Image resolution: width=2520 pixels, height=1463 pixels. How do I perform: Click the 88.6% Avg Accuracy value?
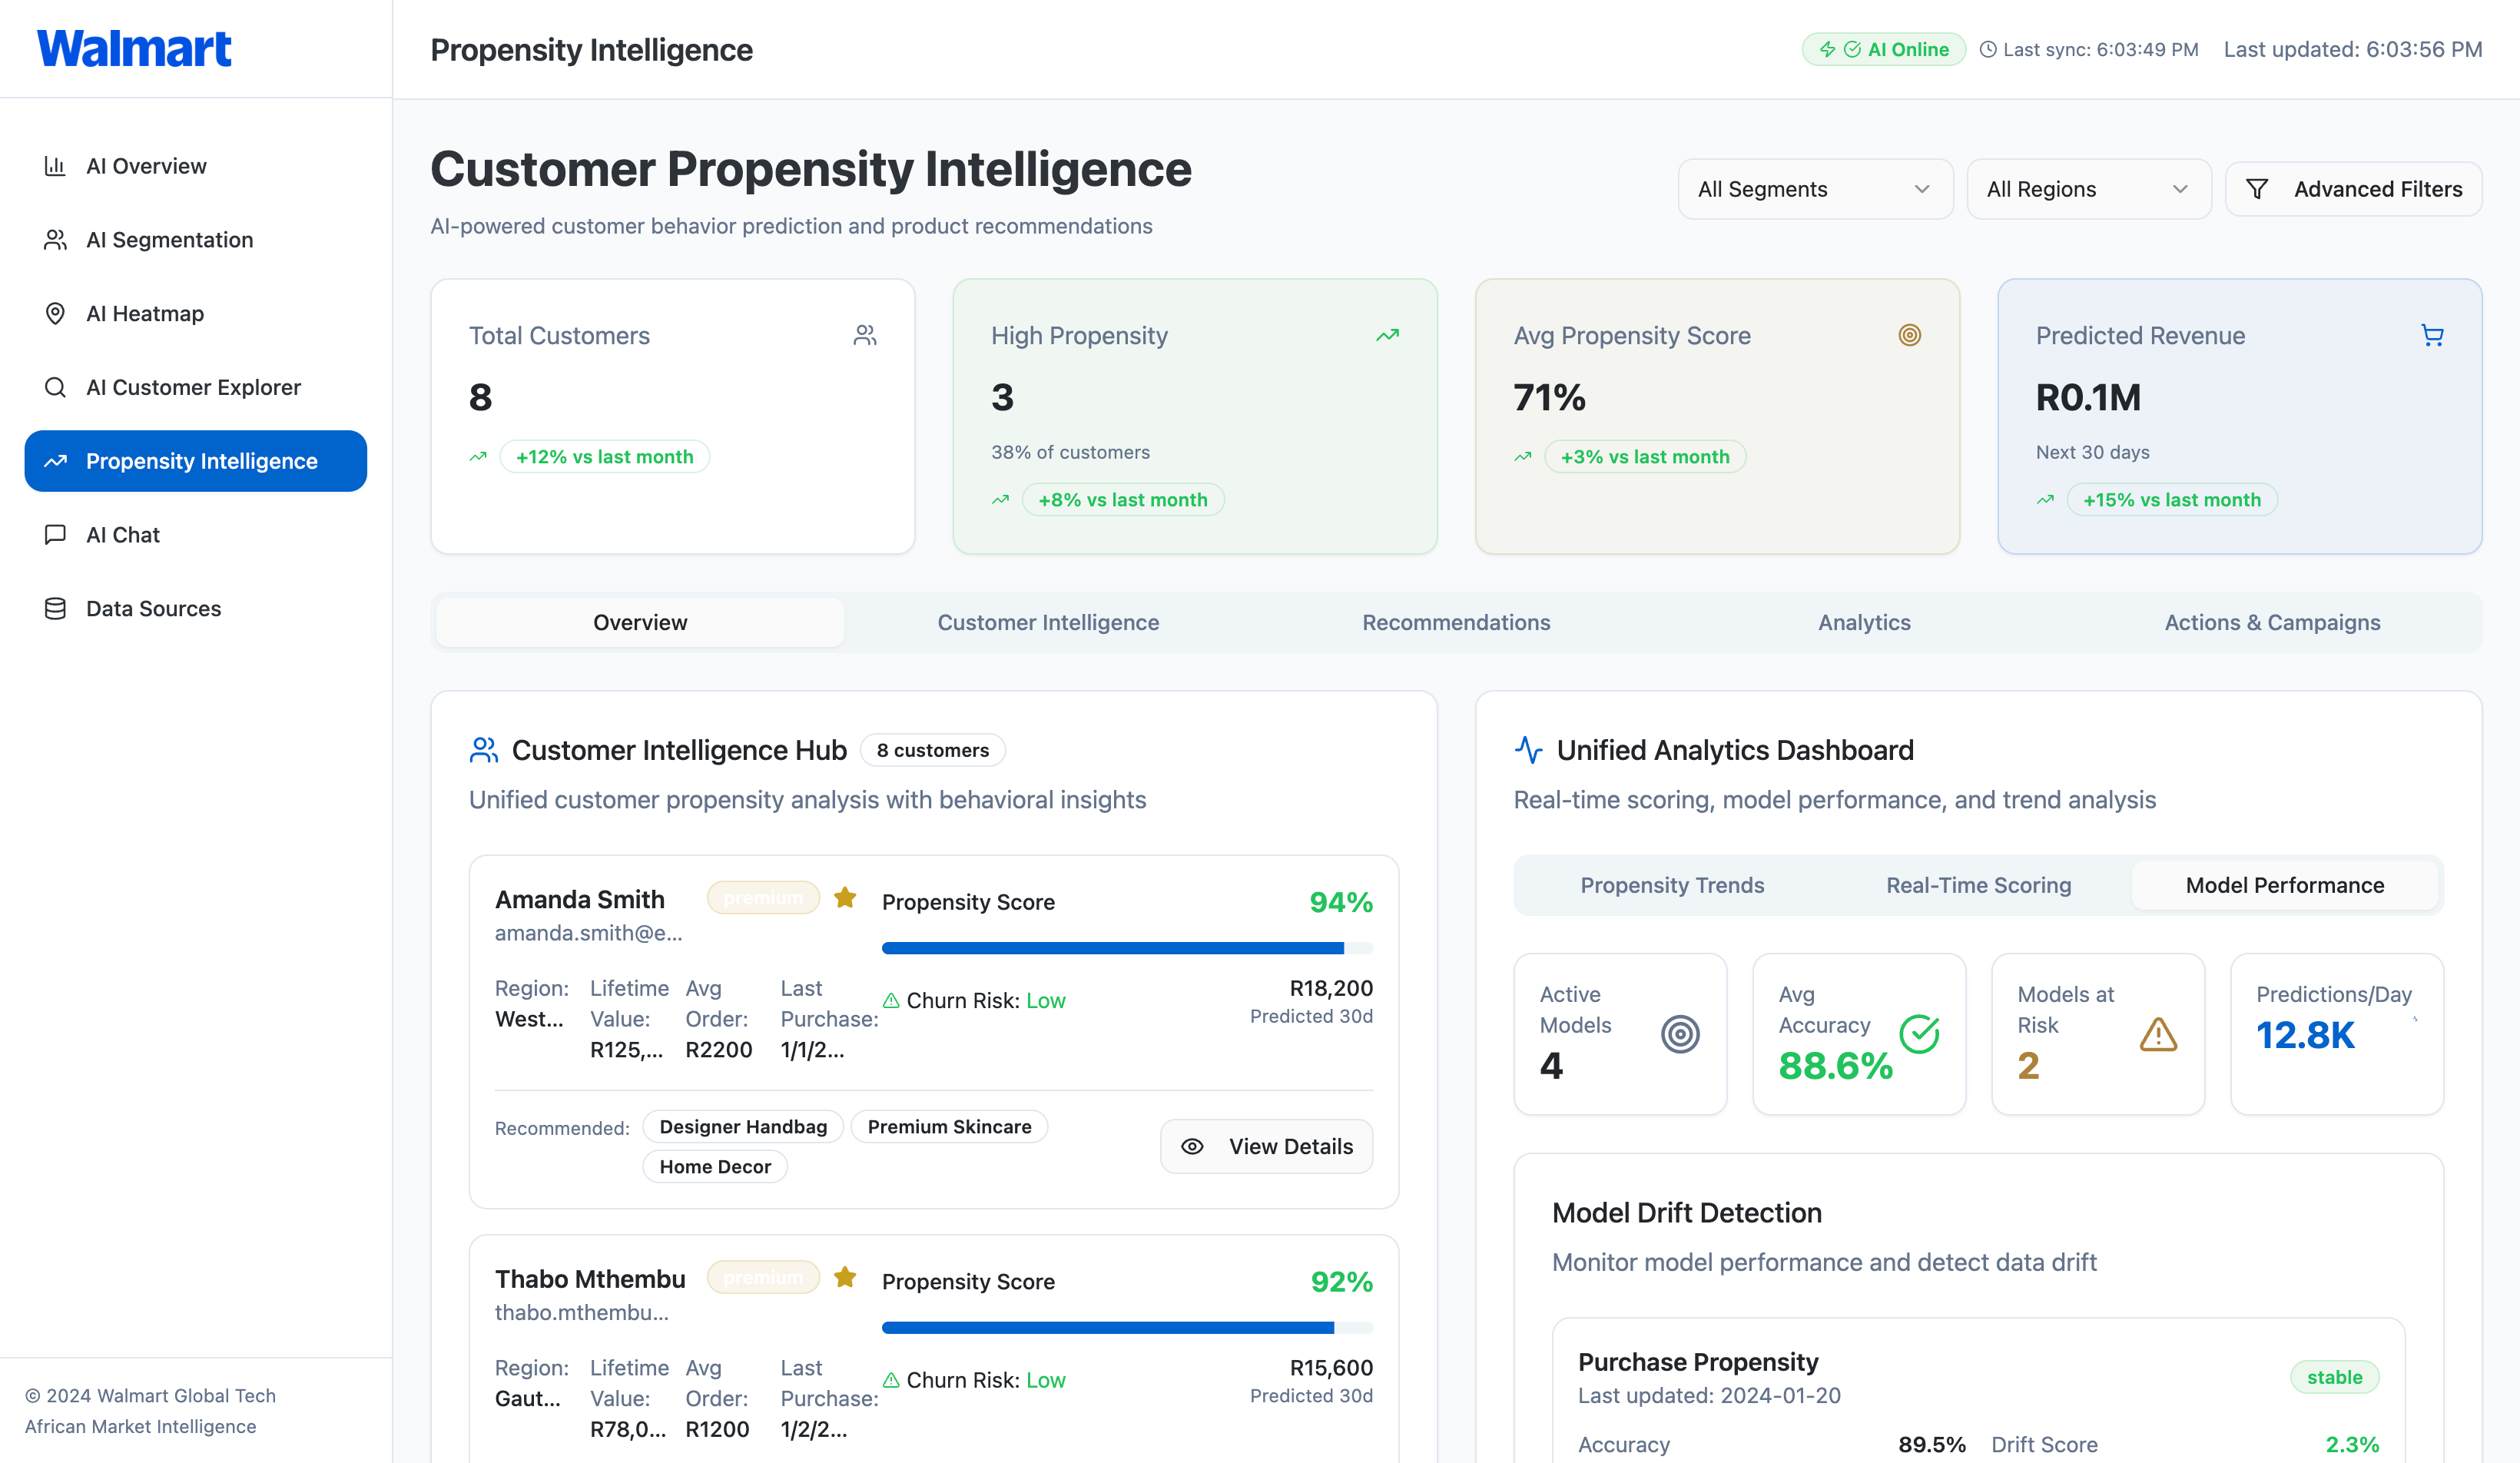1835,1066
